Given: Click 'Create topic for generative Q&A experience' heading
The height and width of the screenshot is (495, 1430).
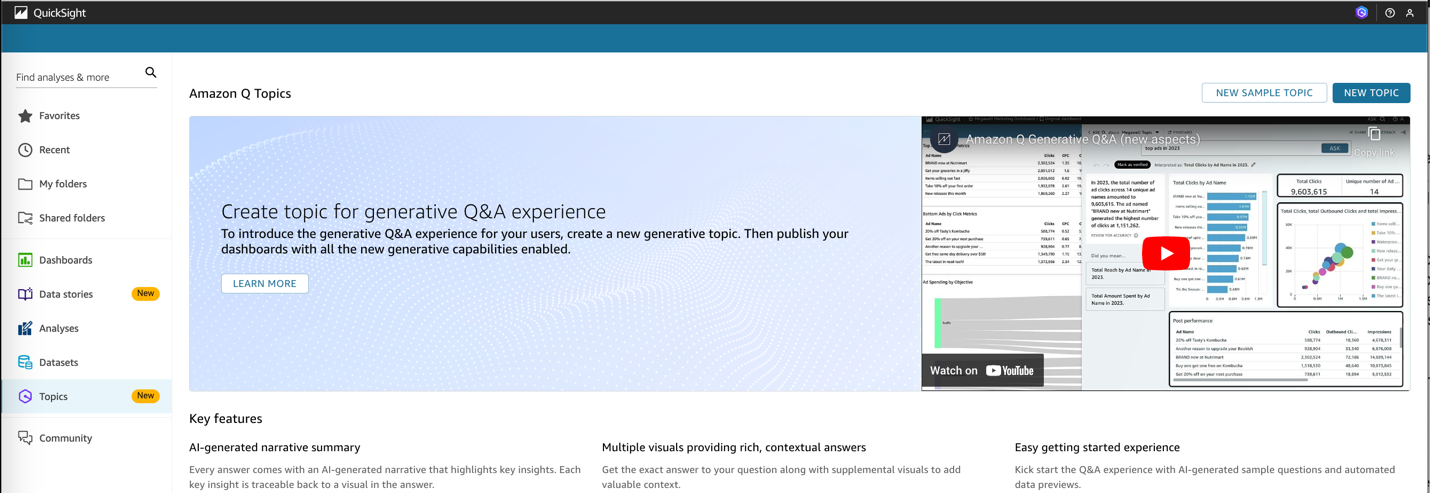Looking at the screenshot, I should pyautogui.click(x=413, y=212).
